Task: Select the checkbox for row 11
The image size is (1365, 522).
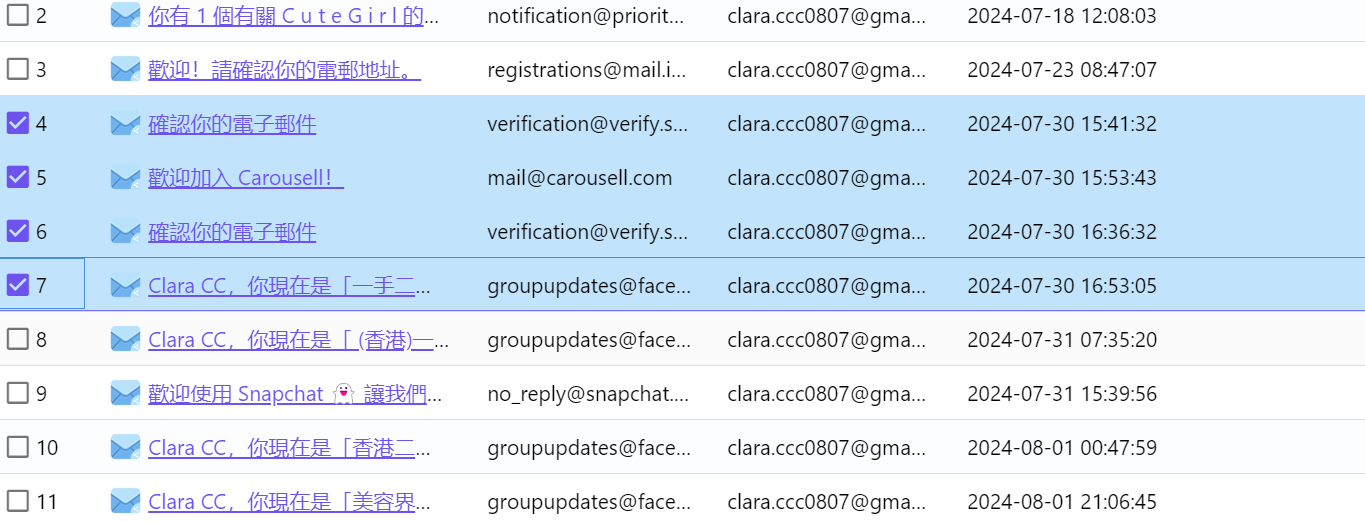Action: 18,501
